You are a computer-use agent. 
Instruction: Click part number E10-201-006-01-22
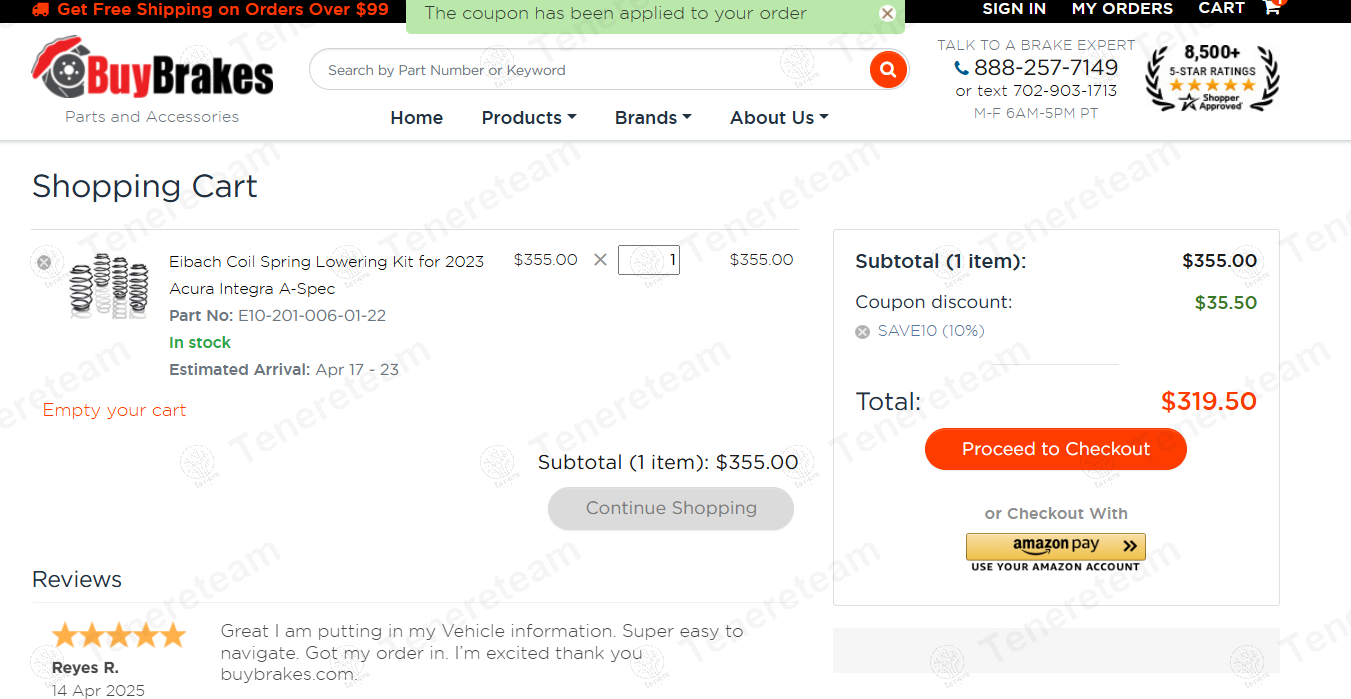point(312,316)
